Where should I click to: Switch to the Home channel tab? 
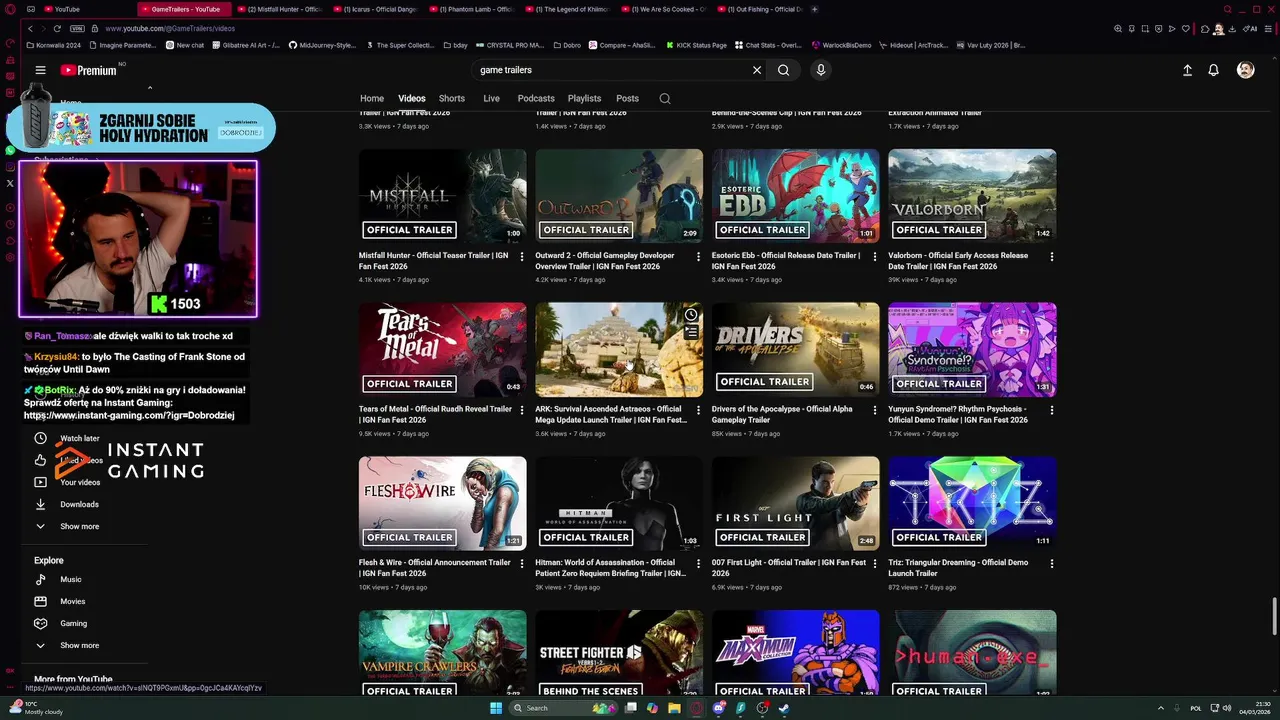click(372, 98)
